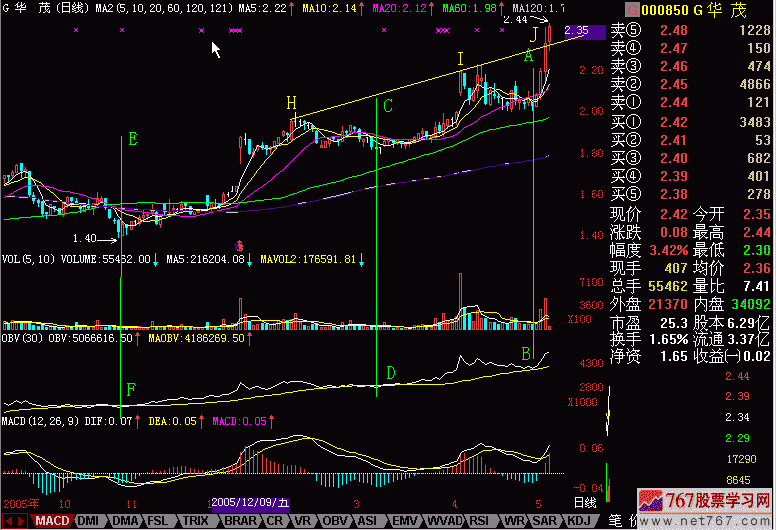Select the BRAR indicator tab
776x530 pixels.
(x=239, y=521)
